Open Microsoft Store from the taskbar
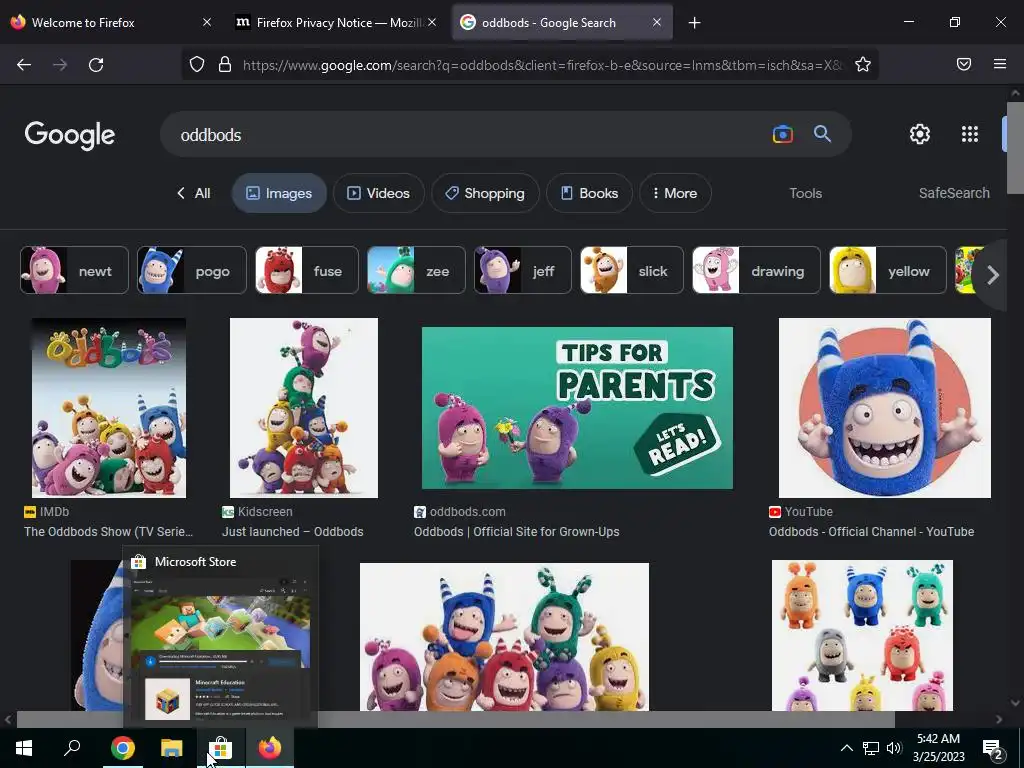1024x768 pixels. coord(221,748)
